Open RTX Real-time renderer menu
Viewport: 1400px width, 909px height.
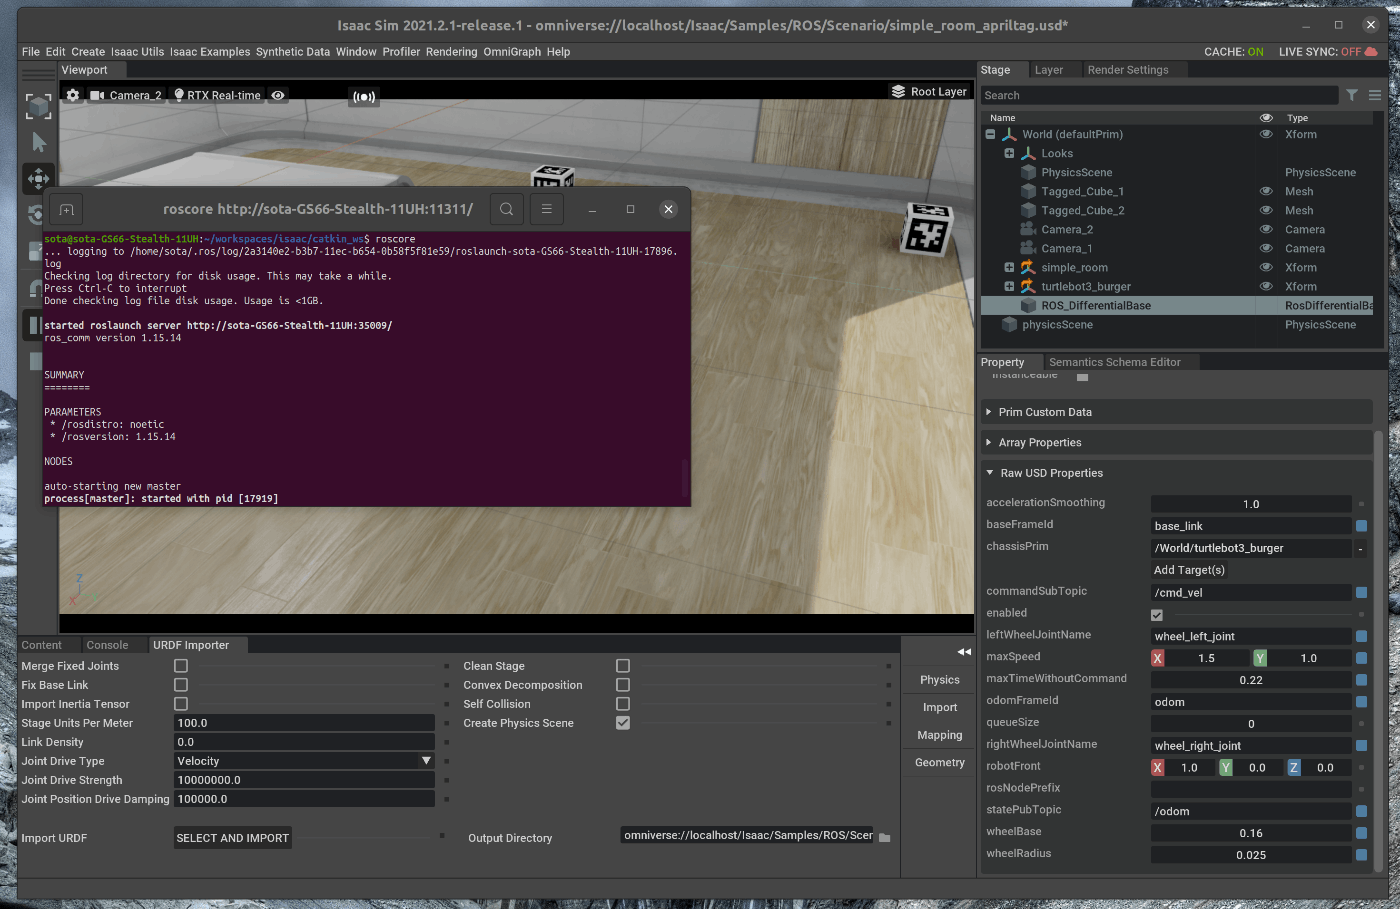[217, 95]
